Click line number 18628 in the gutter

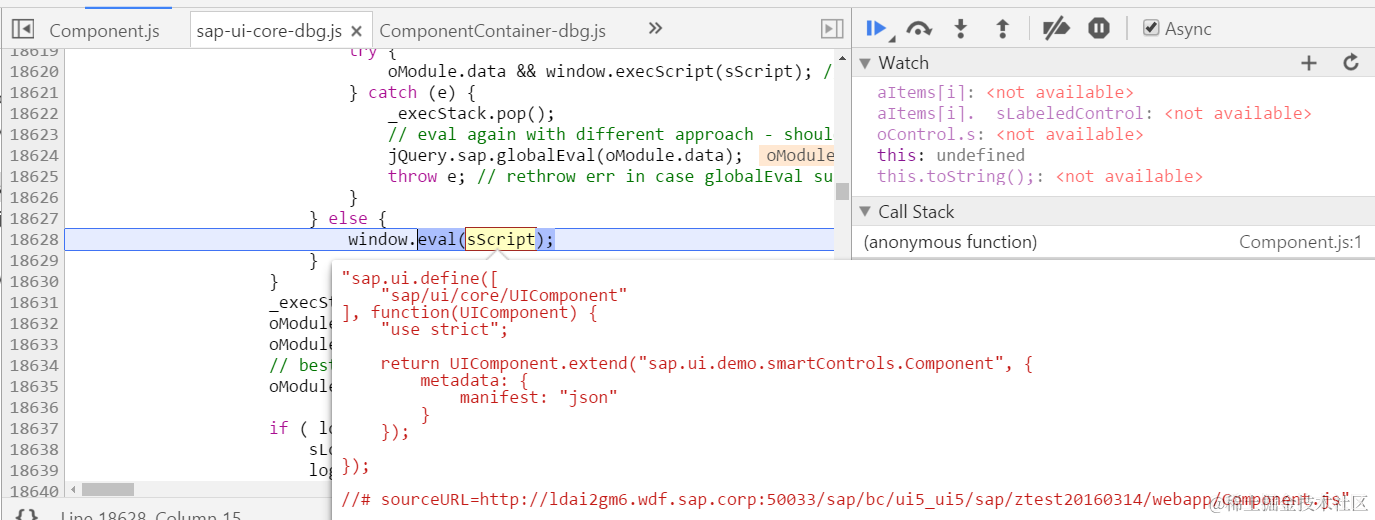[x=32, y=239]
